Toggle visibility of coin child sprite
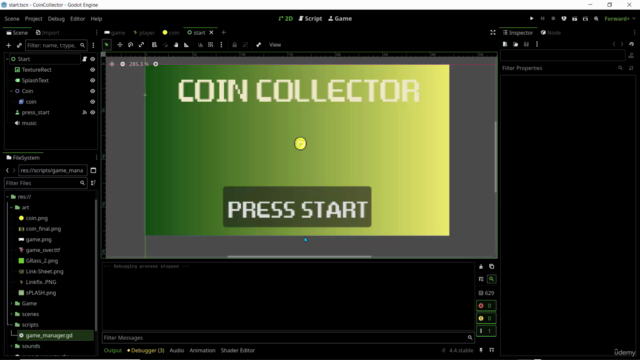 pos(93,102)
